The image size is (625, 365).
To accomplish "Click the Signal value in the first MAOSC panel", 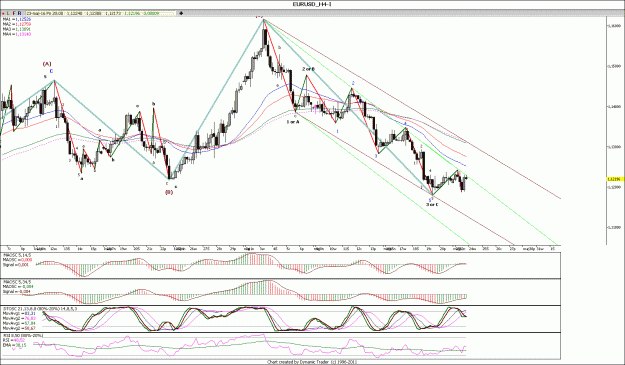I will [16, 265].
